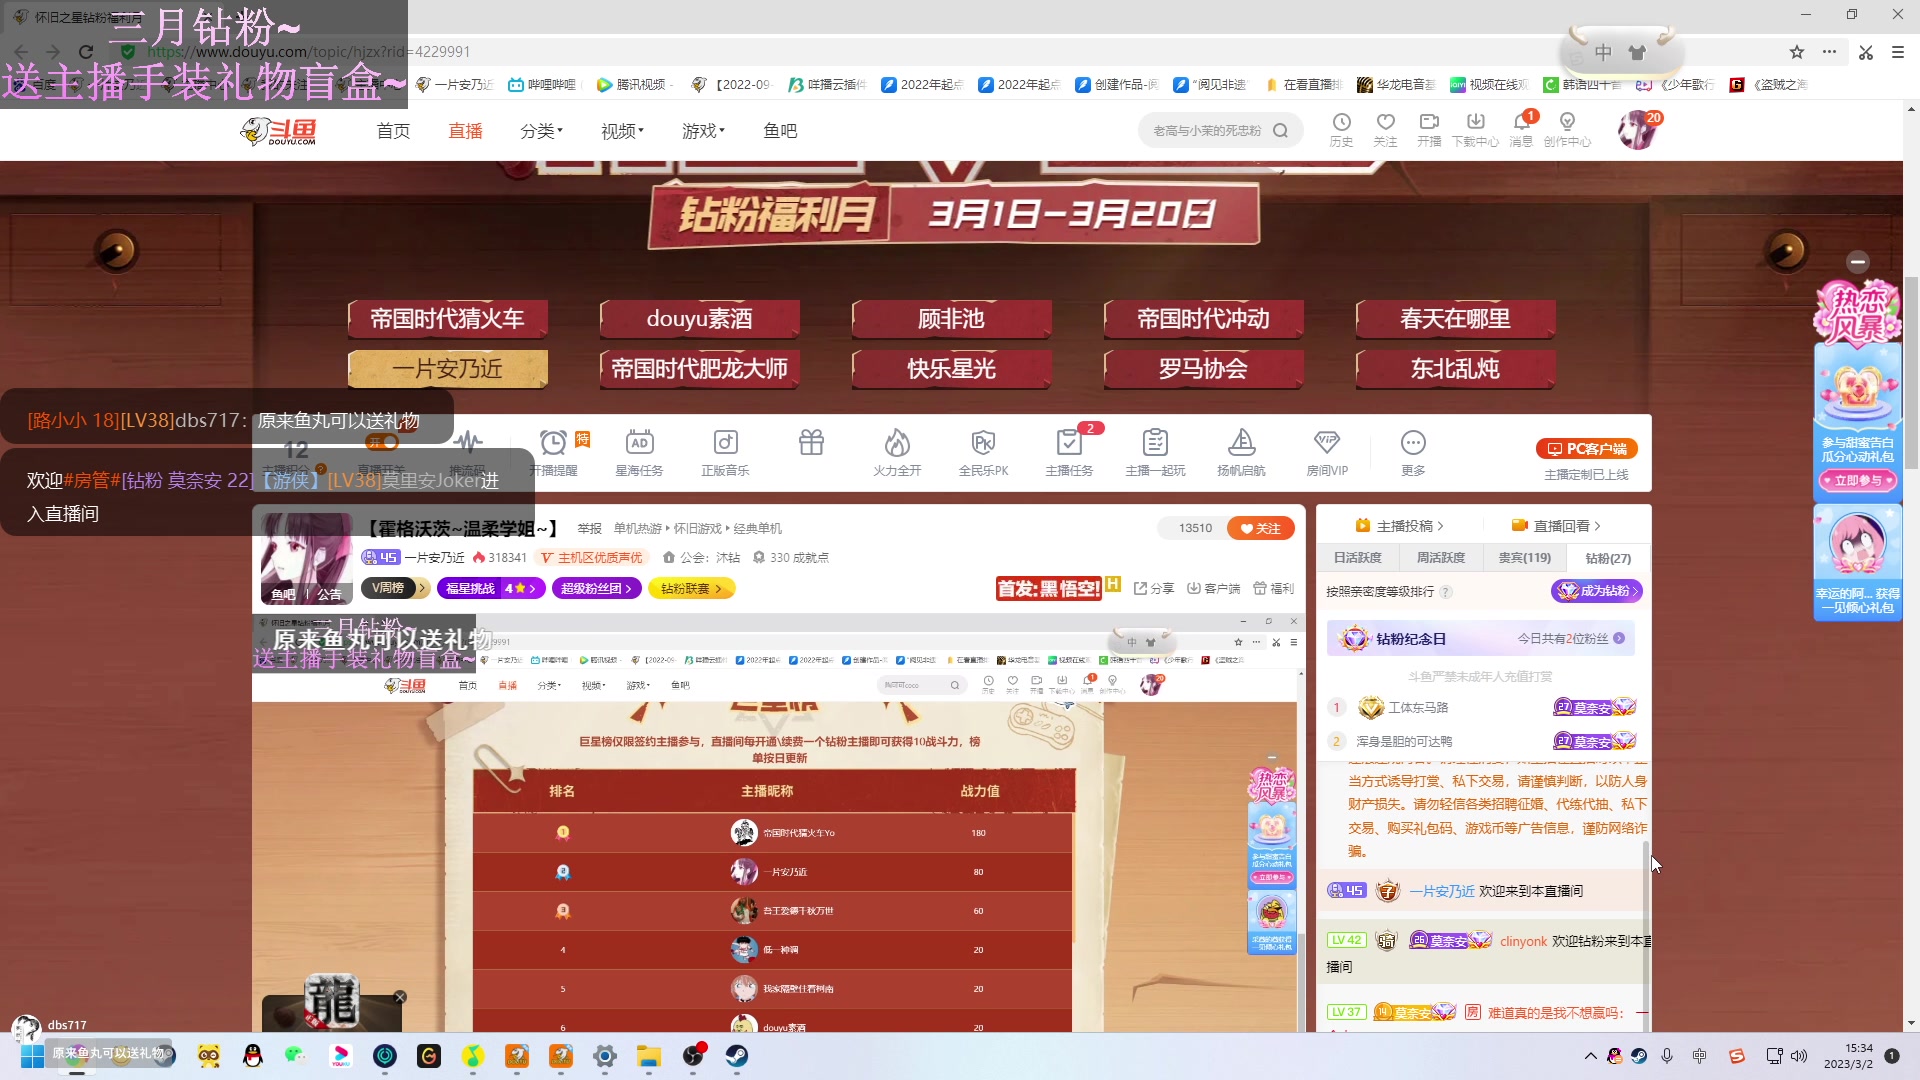
Task: Click 顾非池 streamer button
Action: 951,319
